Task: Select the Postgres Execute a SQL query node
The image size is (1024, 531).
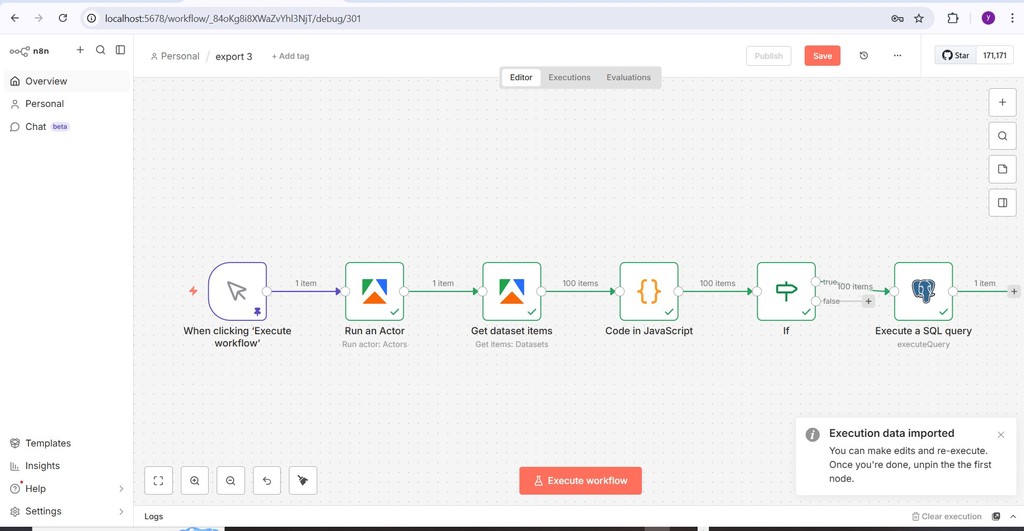Action: [923, 291]
